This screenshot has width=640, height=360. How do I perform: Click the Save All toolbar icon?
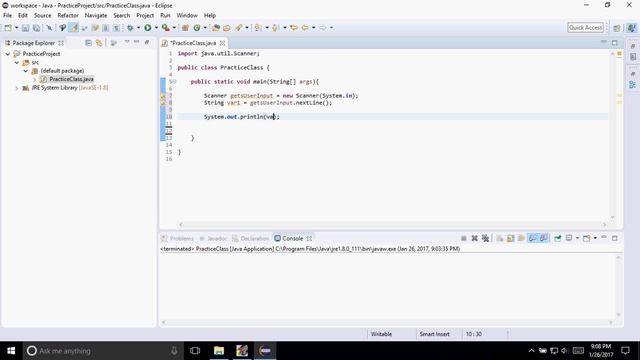[36, 28]
